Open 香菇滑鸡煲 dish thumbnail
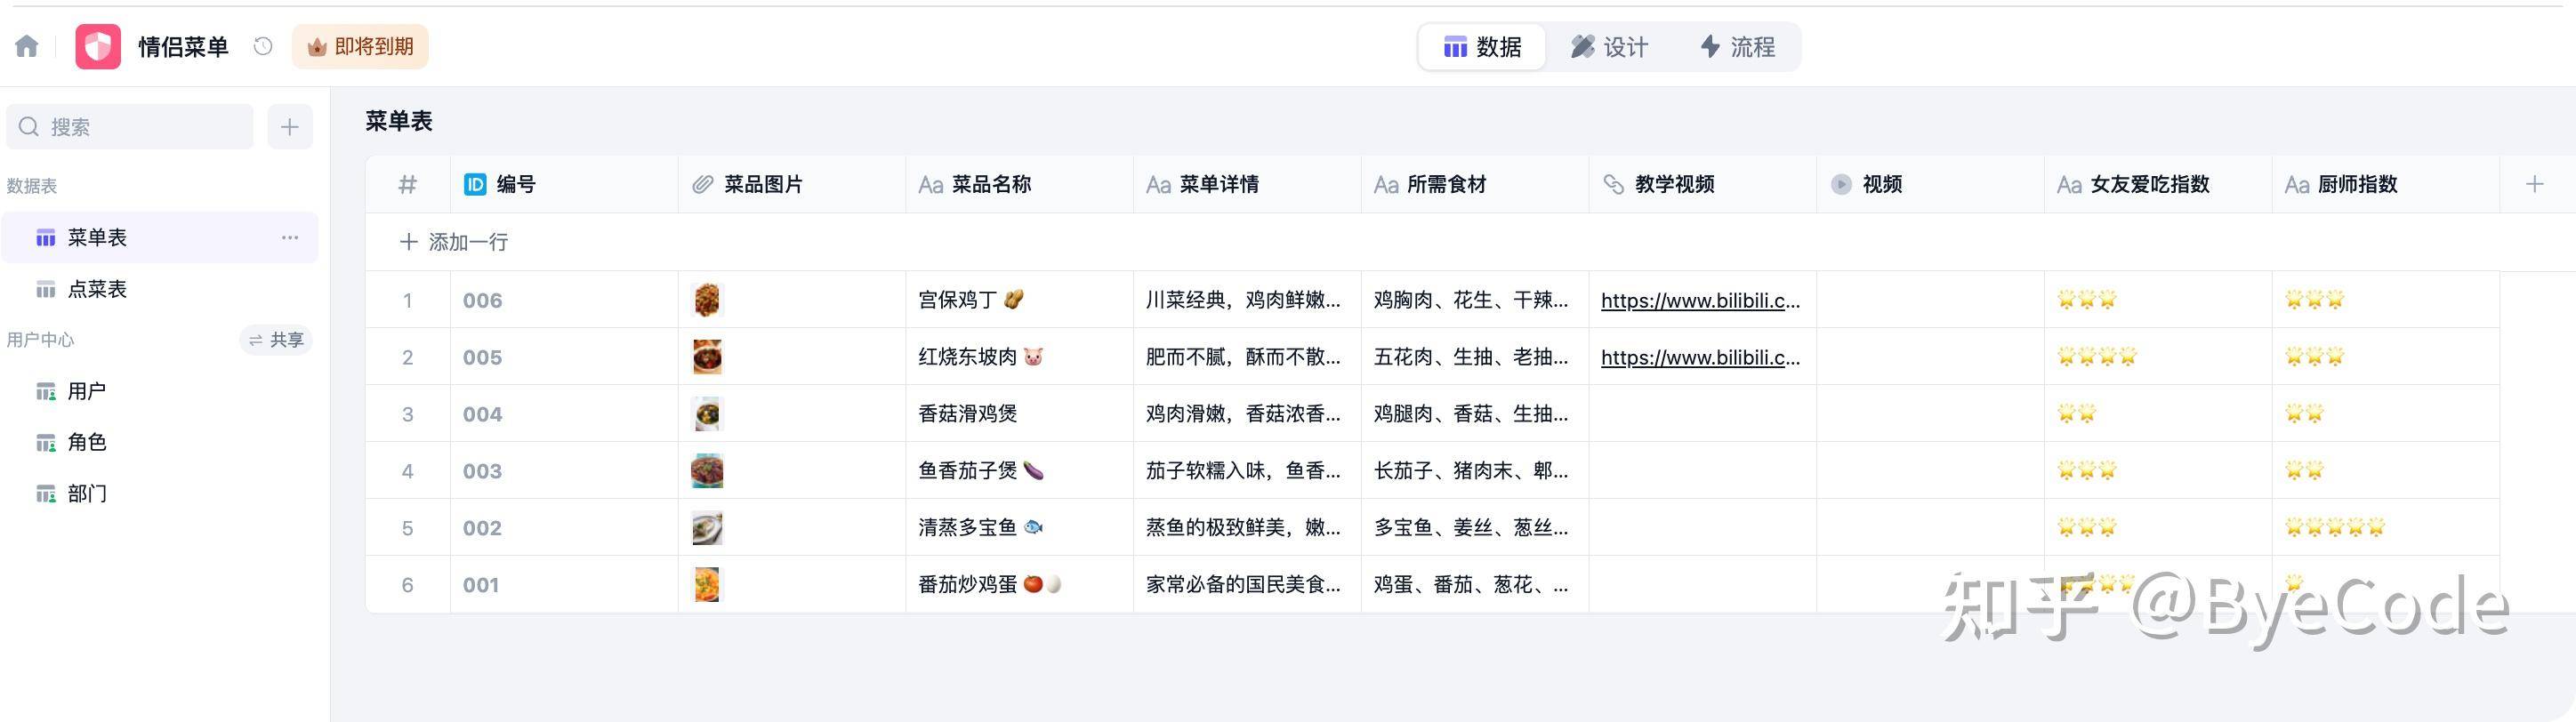The height and width of the screenshot is (722, 2576). [x=707, y=413]
